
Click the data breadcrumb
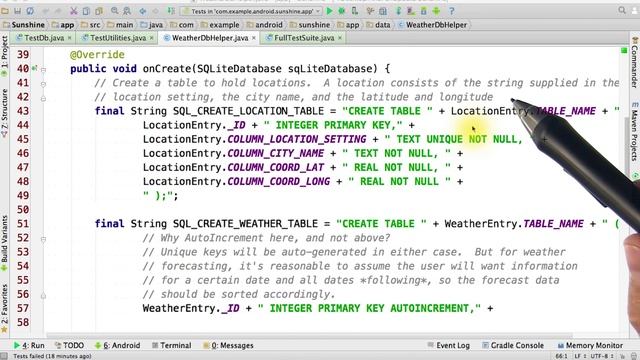378,25
